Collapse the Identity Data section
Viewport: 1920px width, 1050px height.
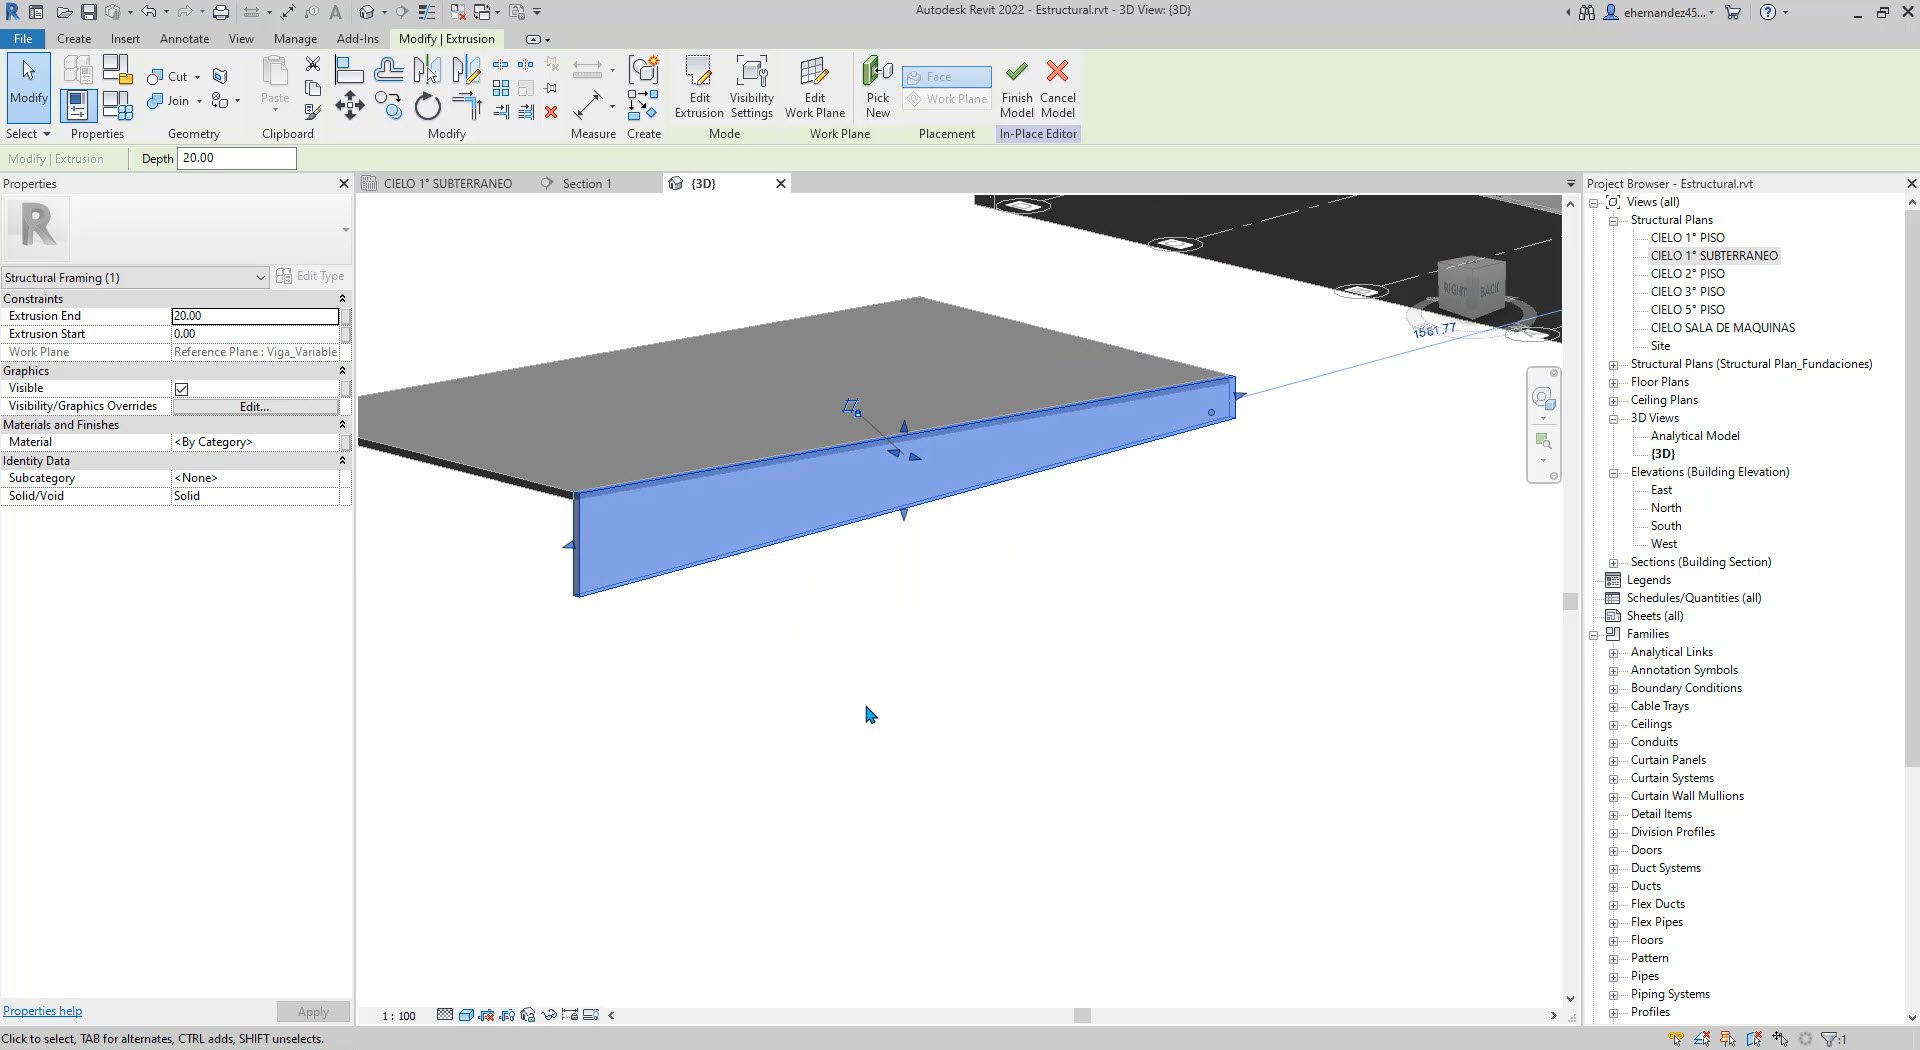[x=342, y=461]
